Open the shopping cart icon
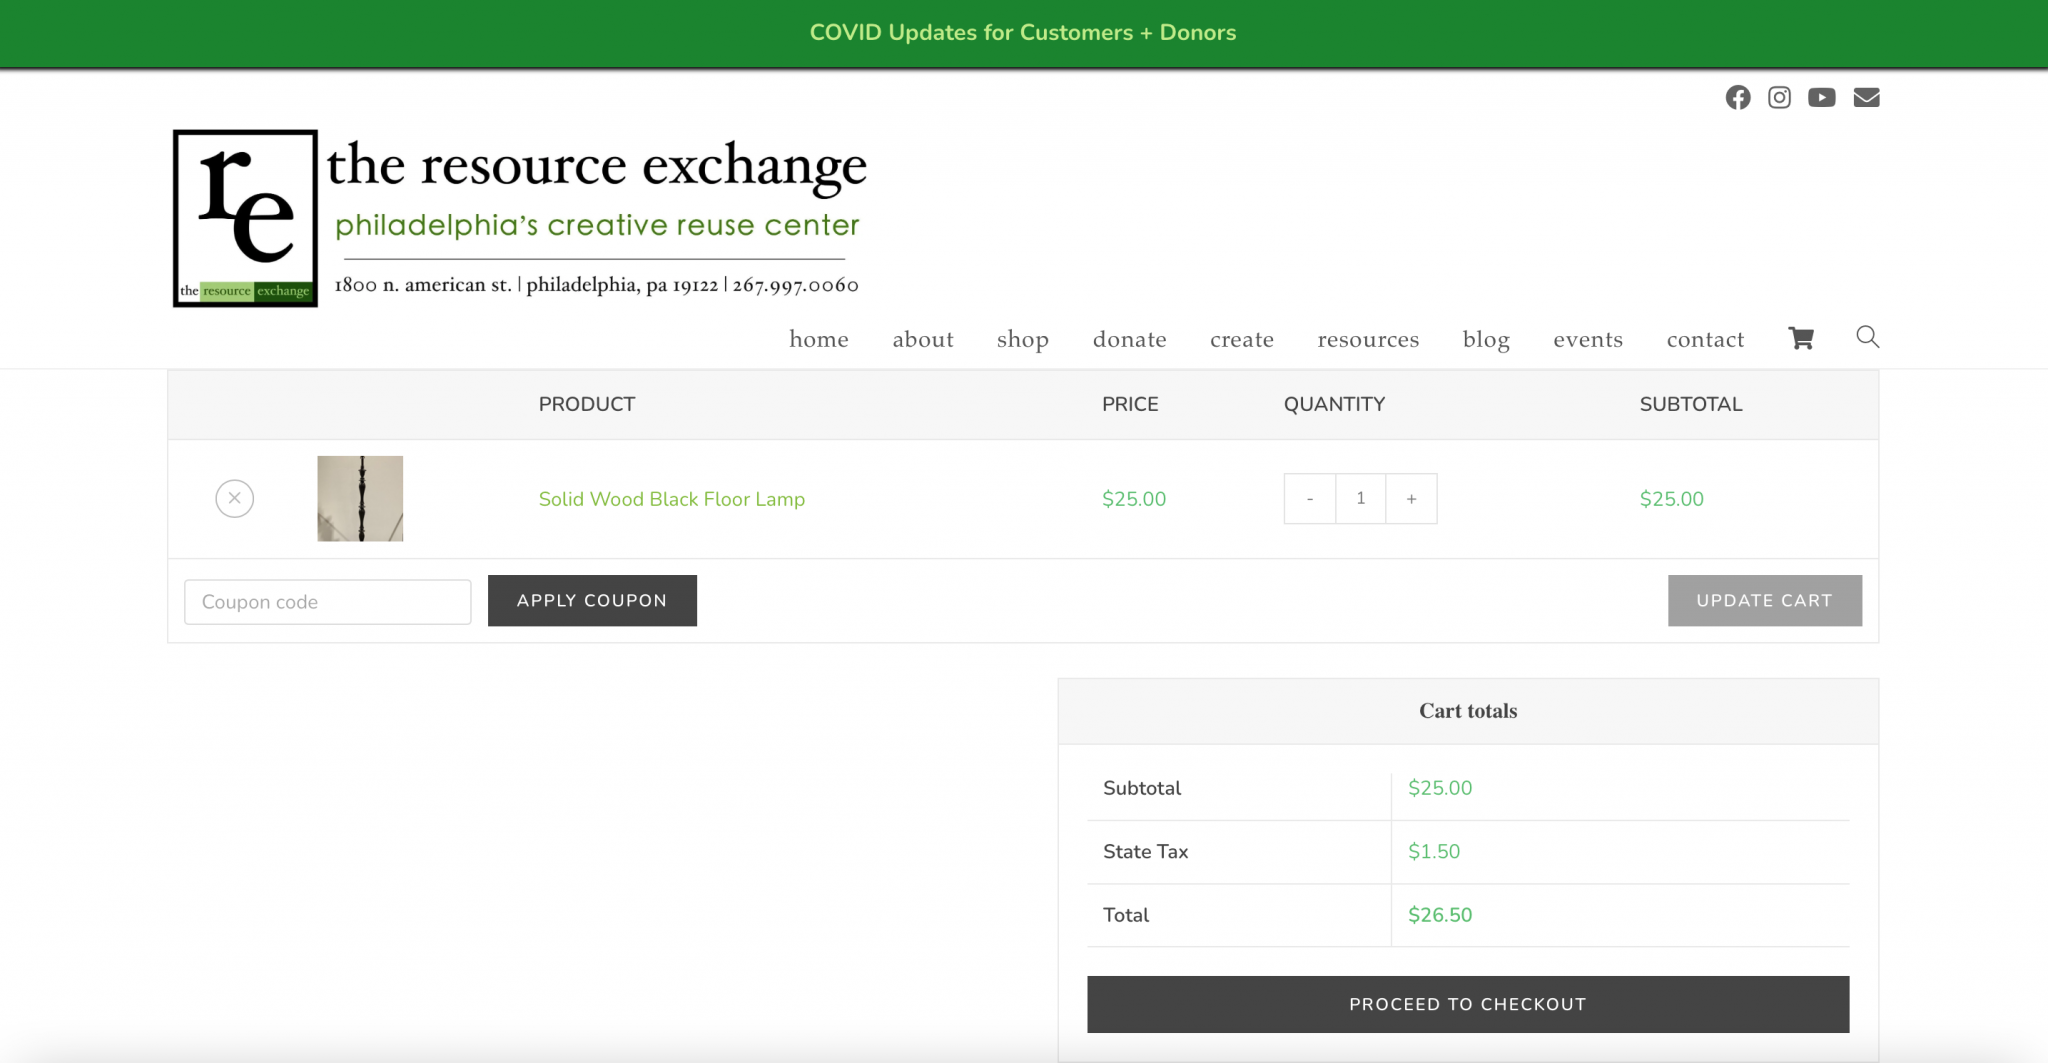 [1802, 338]
